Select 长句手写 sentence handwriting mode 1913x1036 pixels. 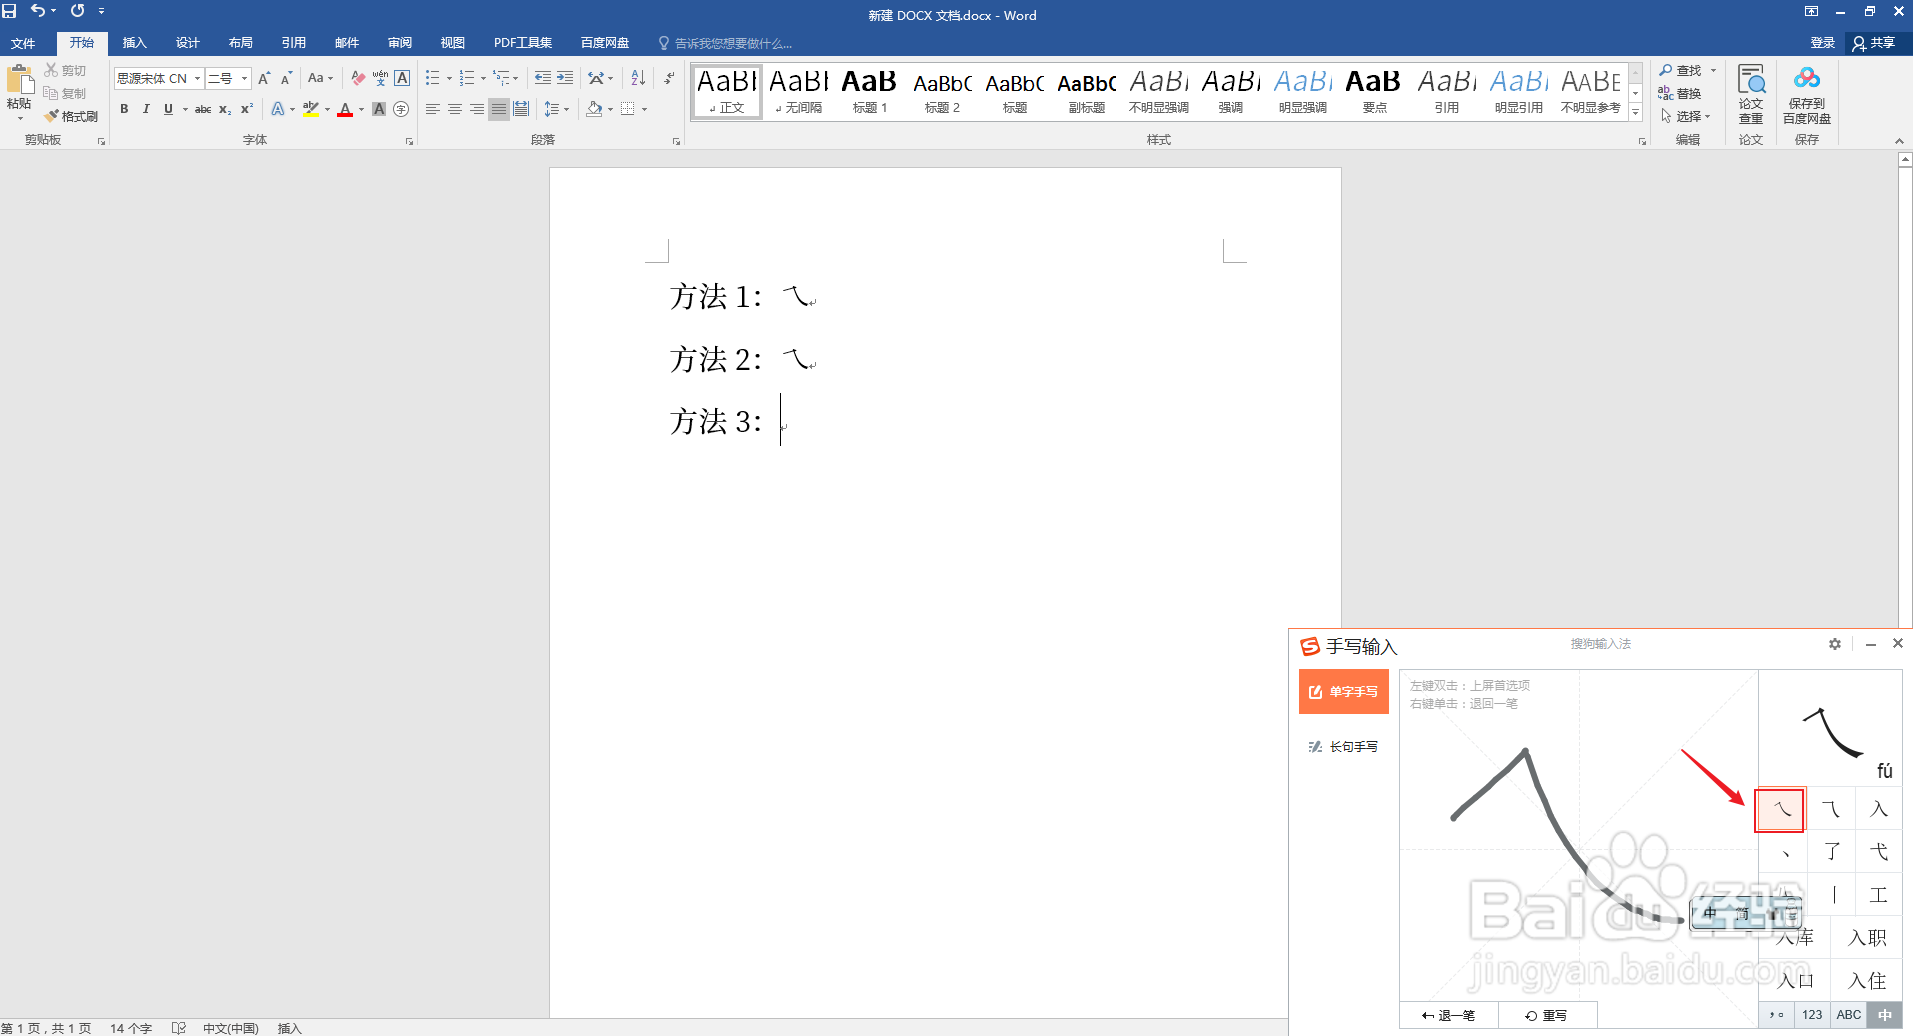(1344, 747)
